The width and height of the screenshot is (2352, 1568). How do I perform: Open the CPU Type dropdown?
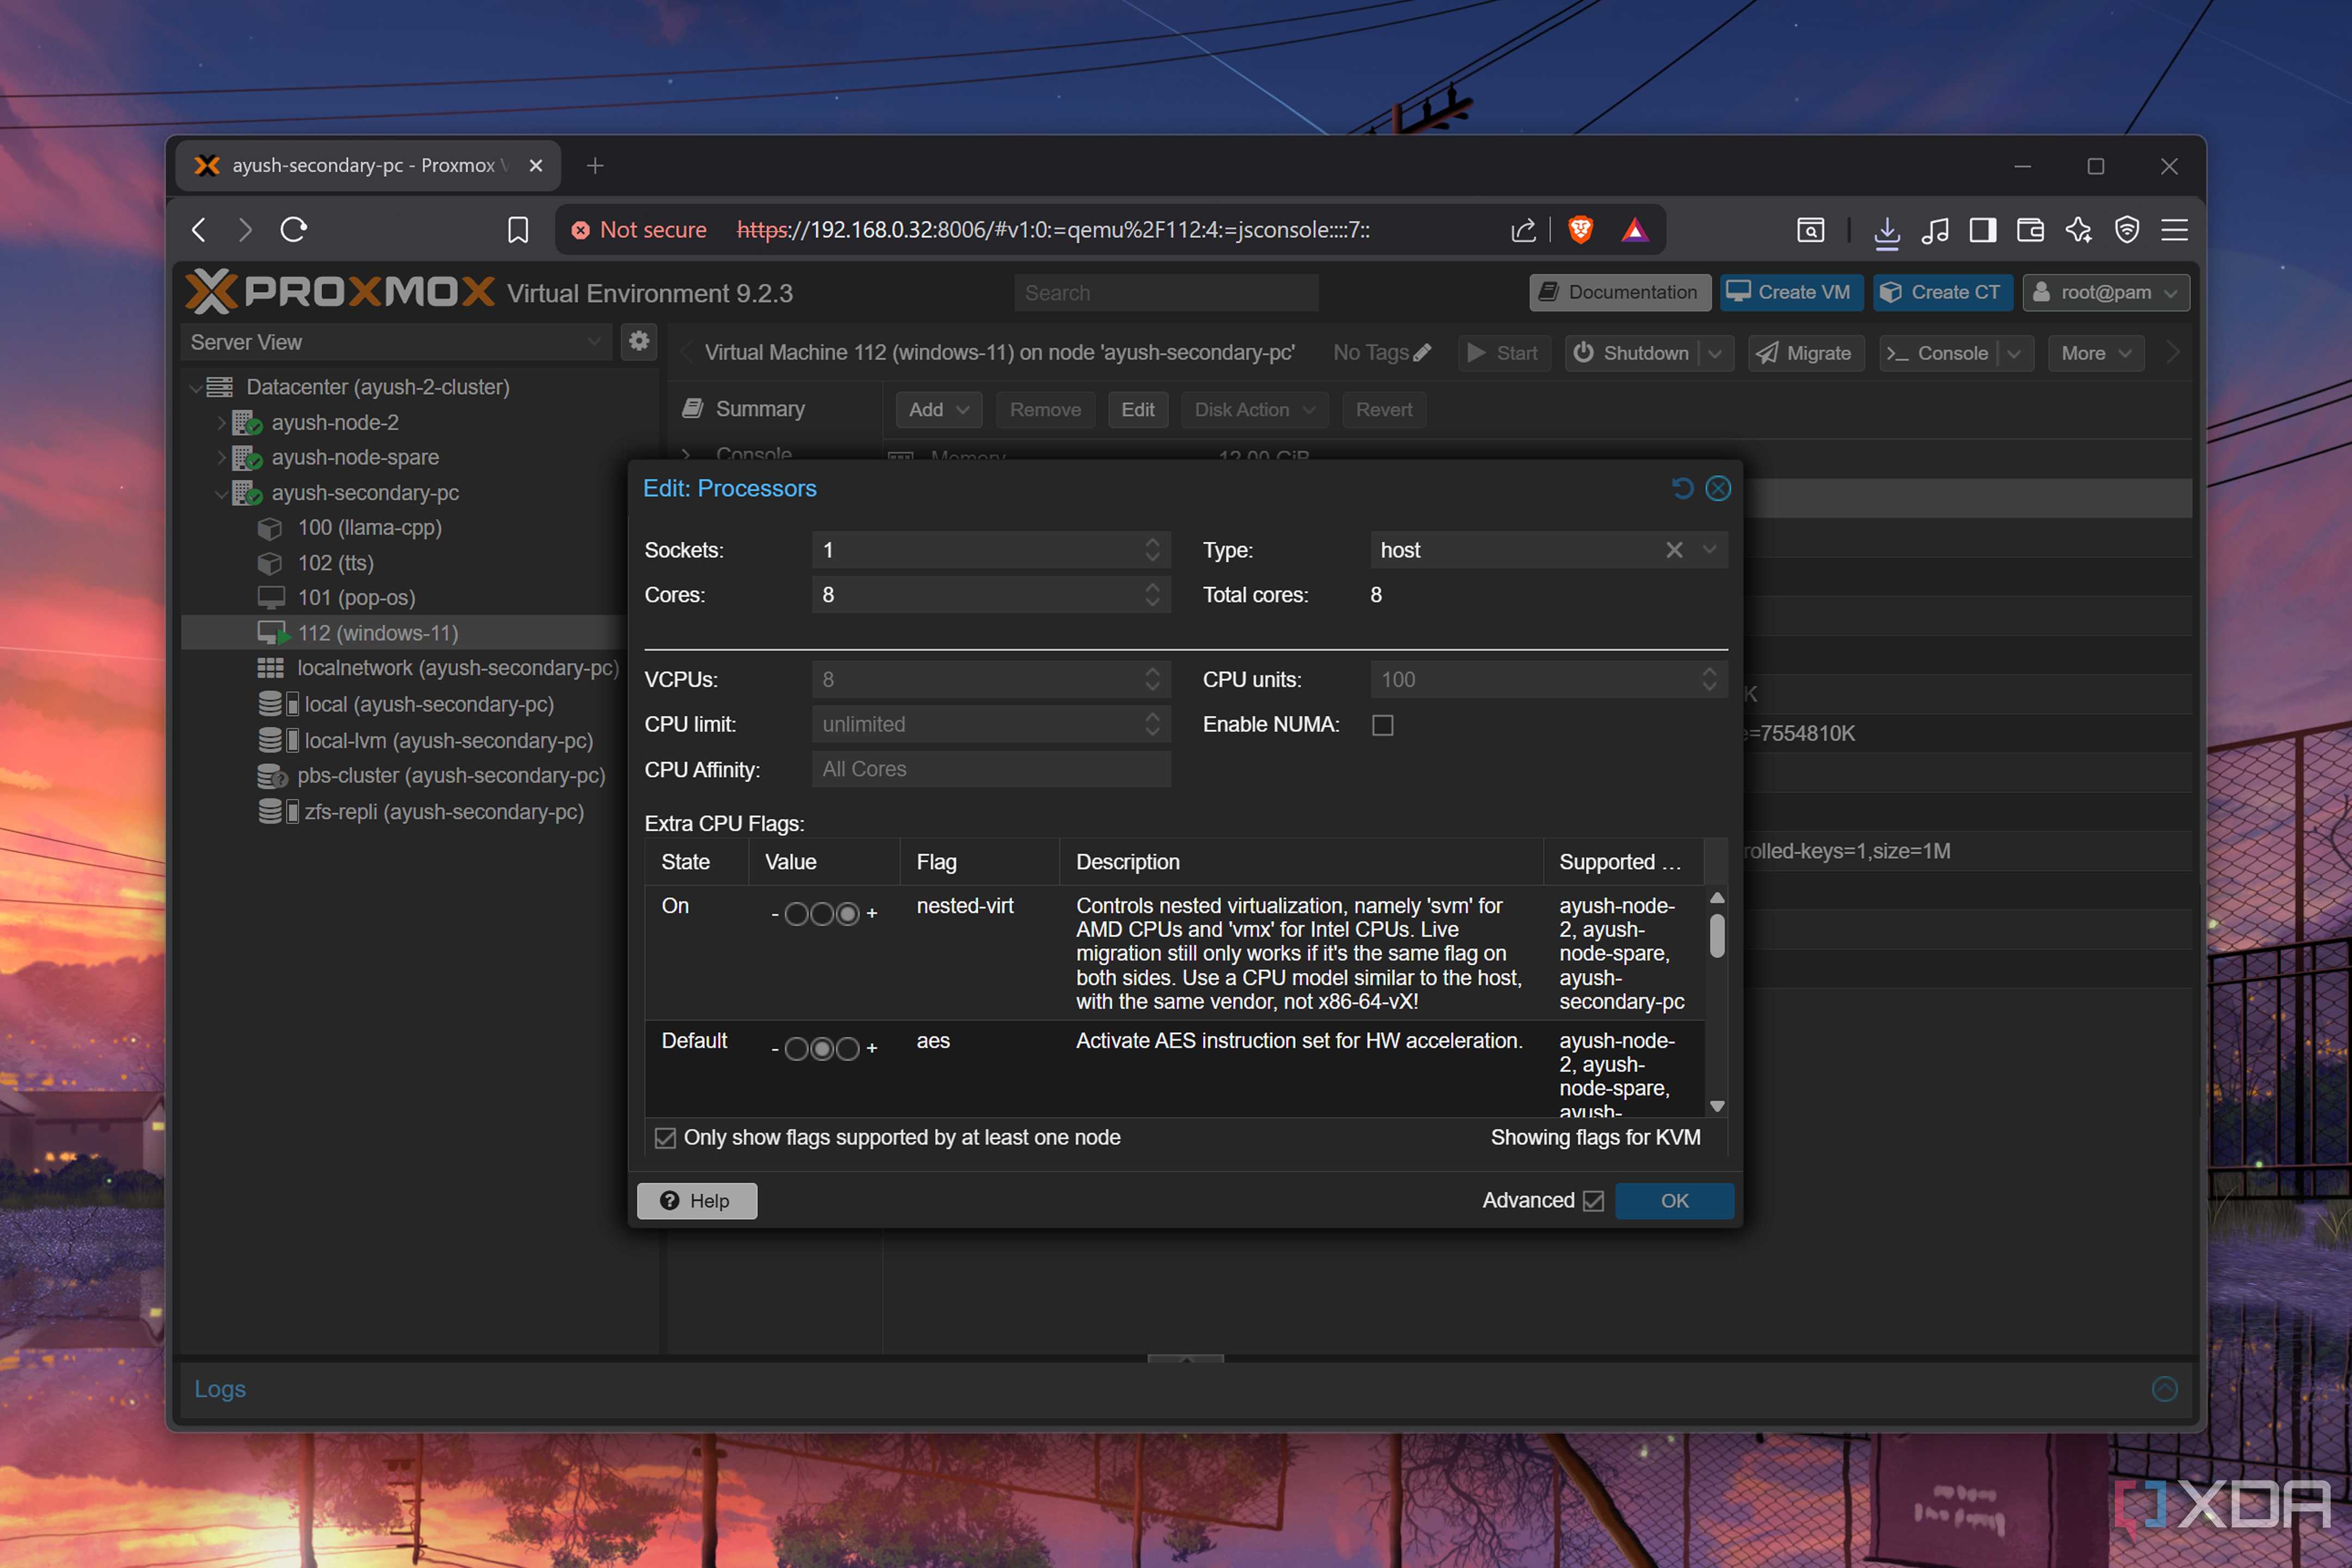(x=1709, y=549)
